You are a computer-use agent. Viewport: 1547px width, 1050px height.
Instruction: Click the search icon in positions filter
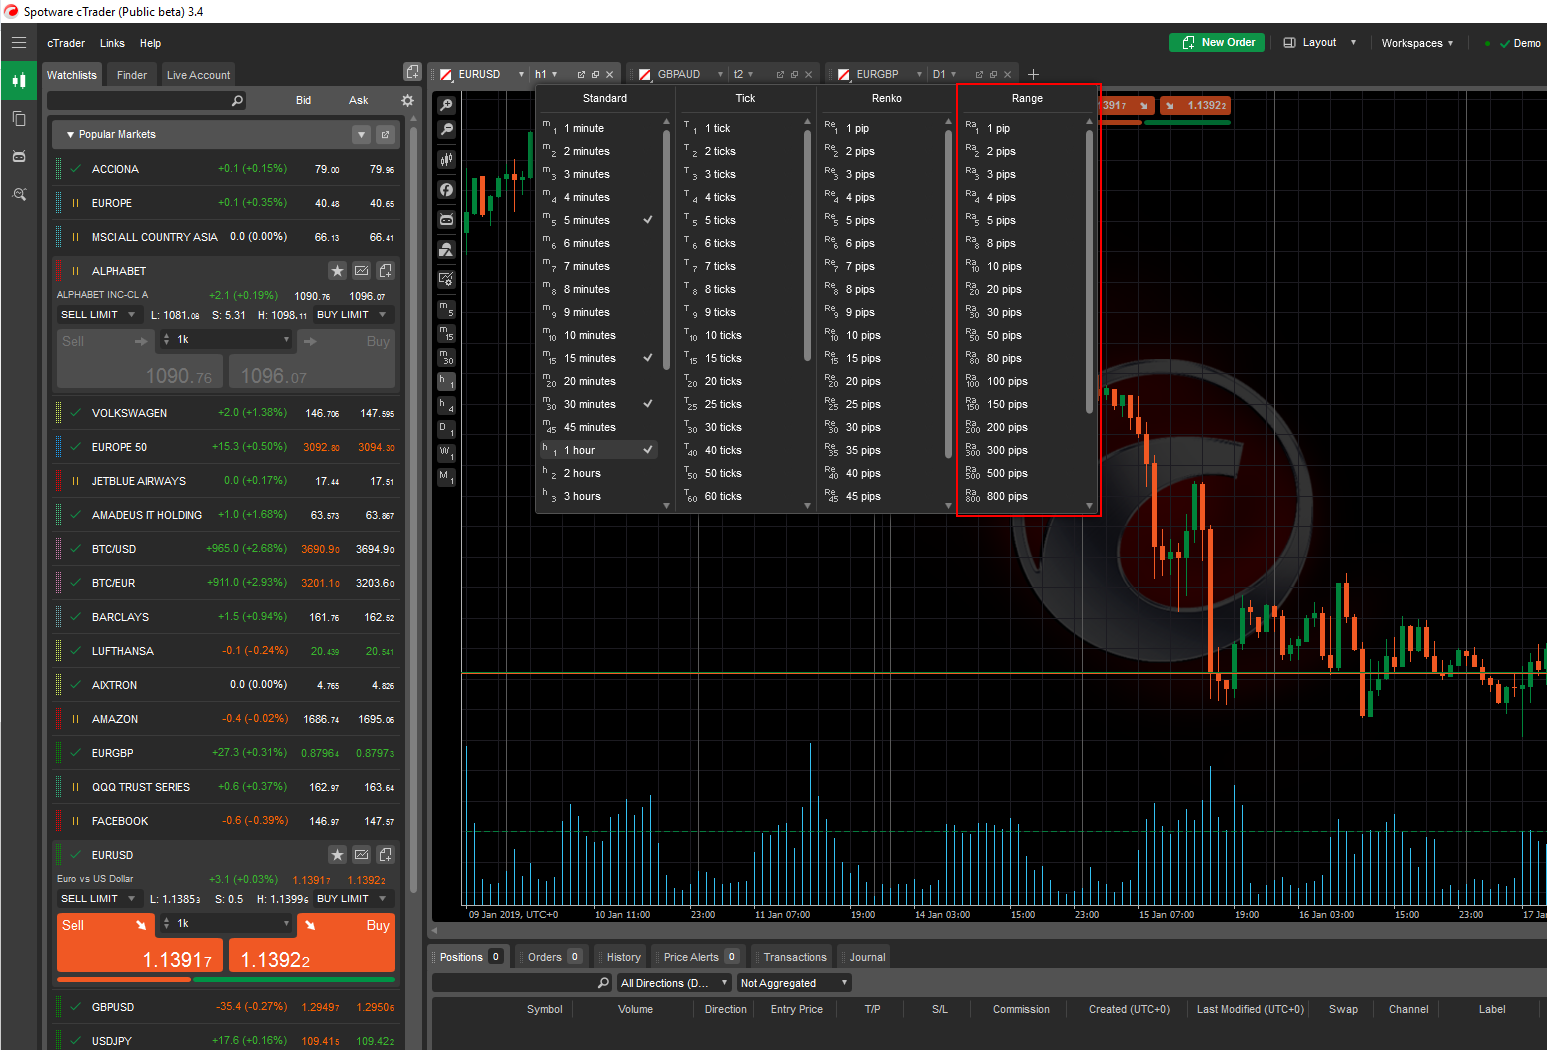(x=603, y=983)
